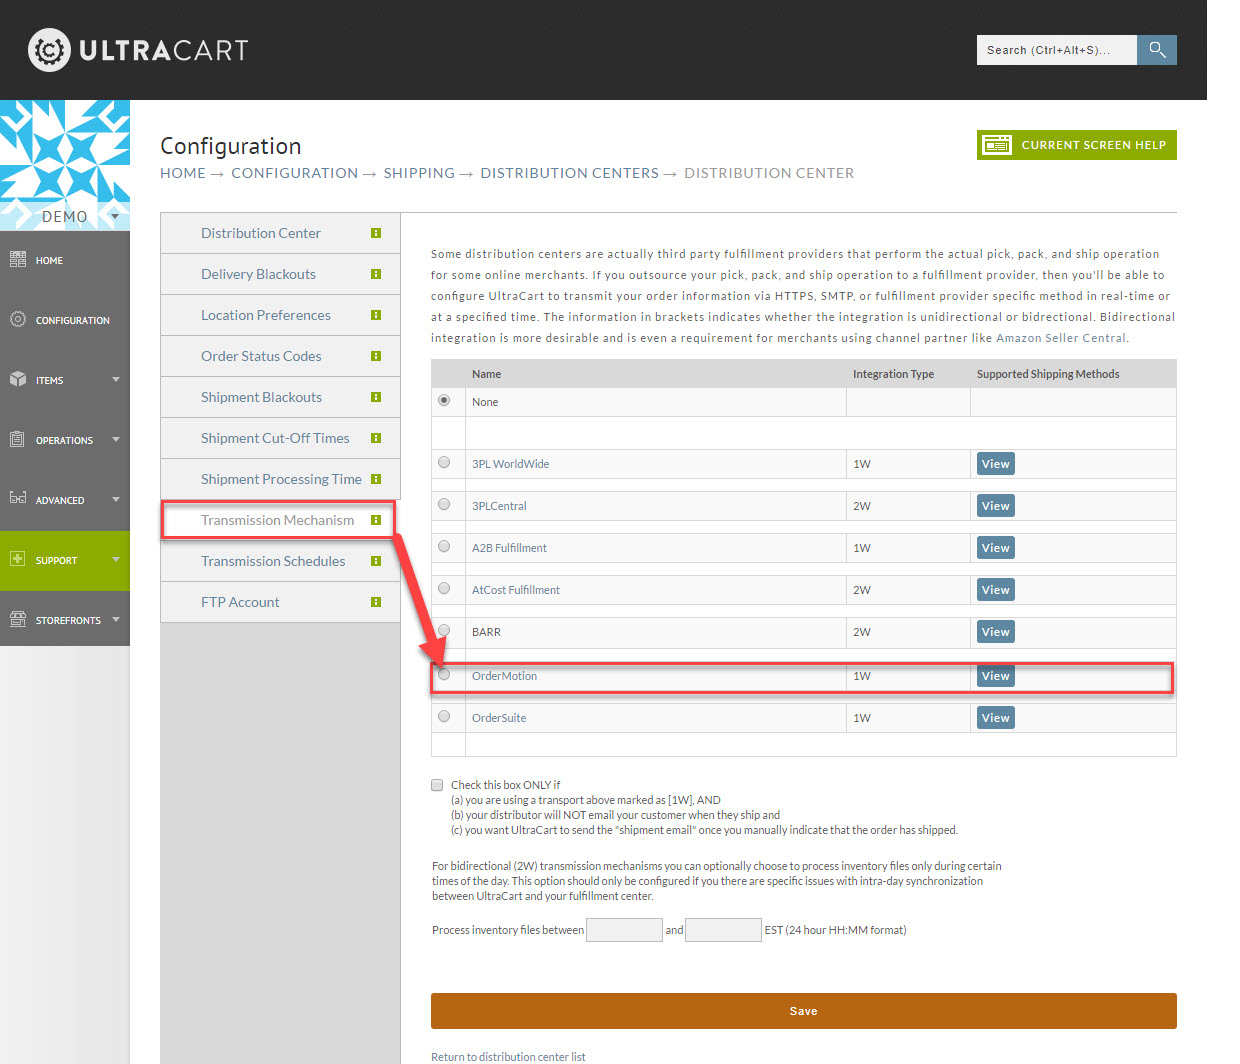
Task: Click help icon beside Location Preferences
Action: point(376,315)
